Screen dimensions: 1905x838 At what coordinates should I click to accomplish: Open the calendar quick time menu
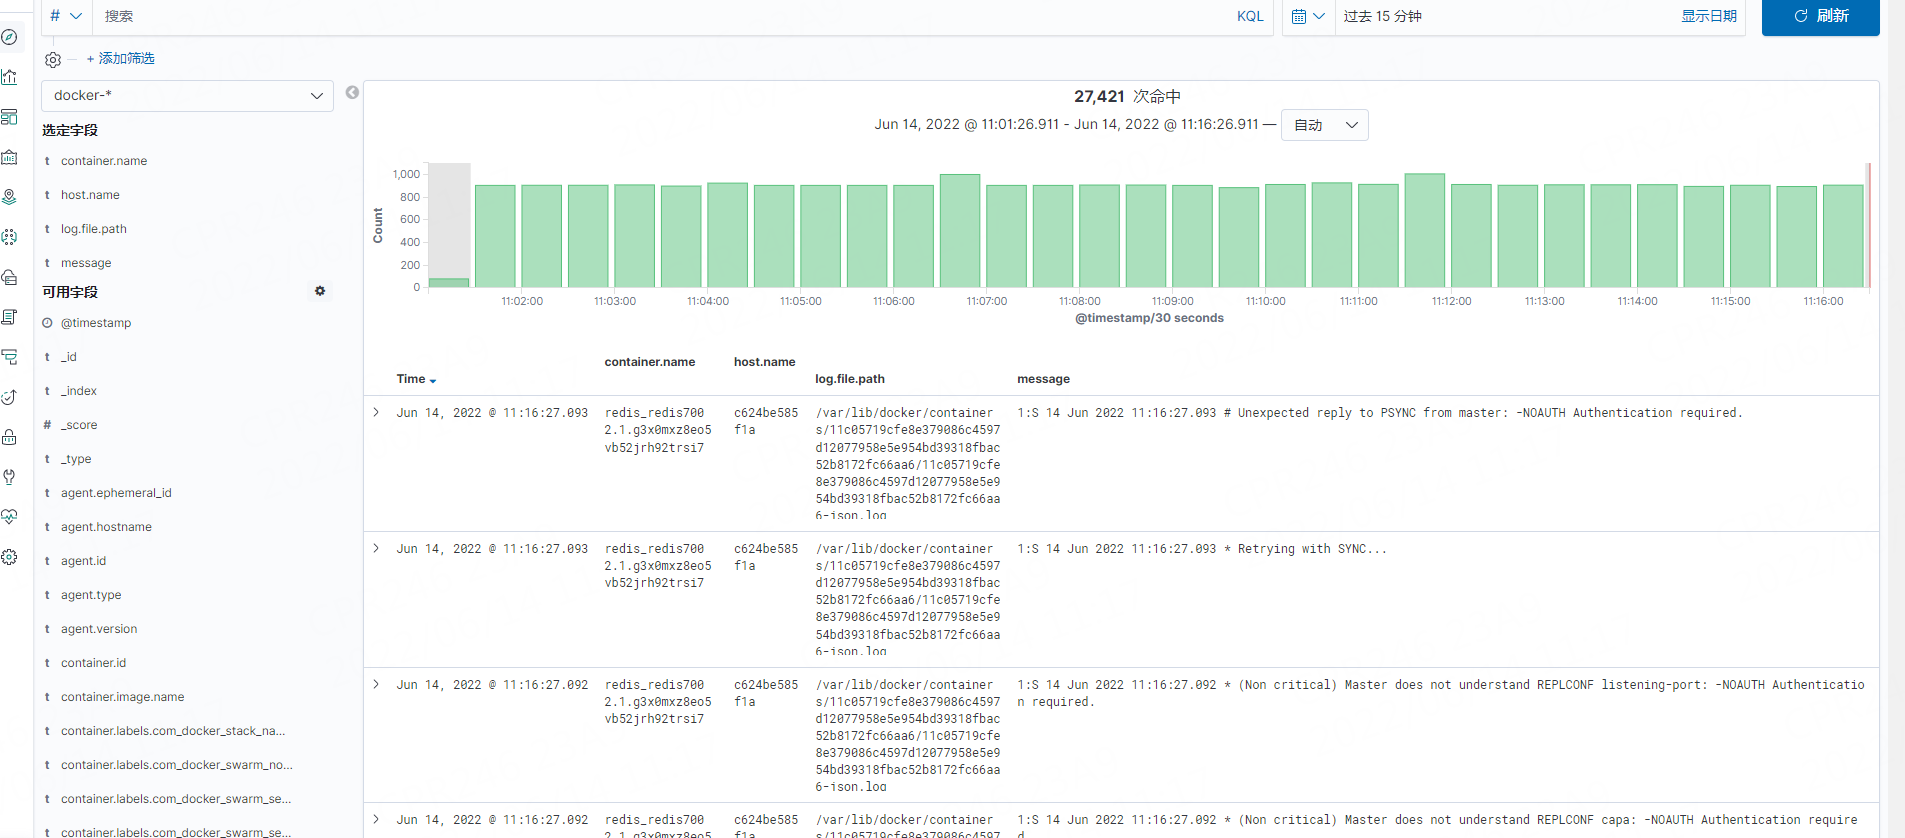pyautogui.click(x=1308, y=16)
